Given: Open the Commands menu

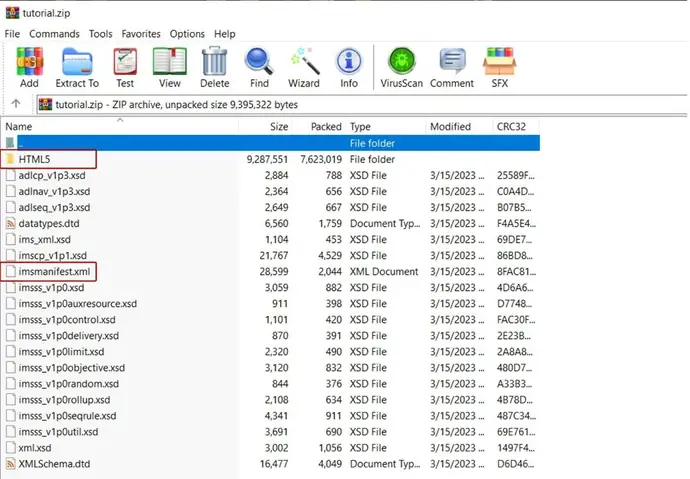Looking at the screenshot, I should (x=55, y=34).
